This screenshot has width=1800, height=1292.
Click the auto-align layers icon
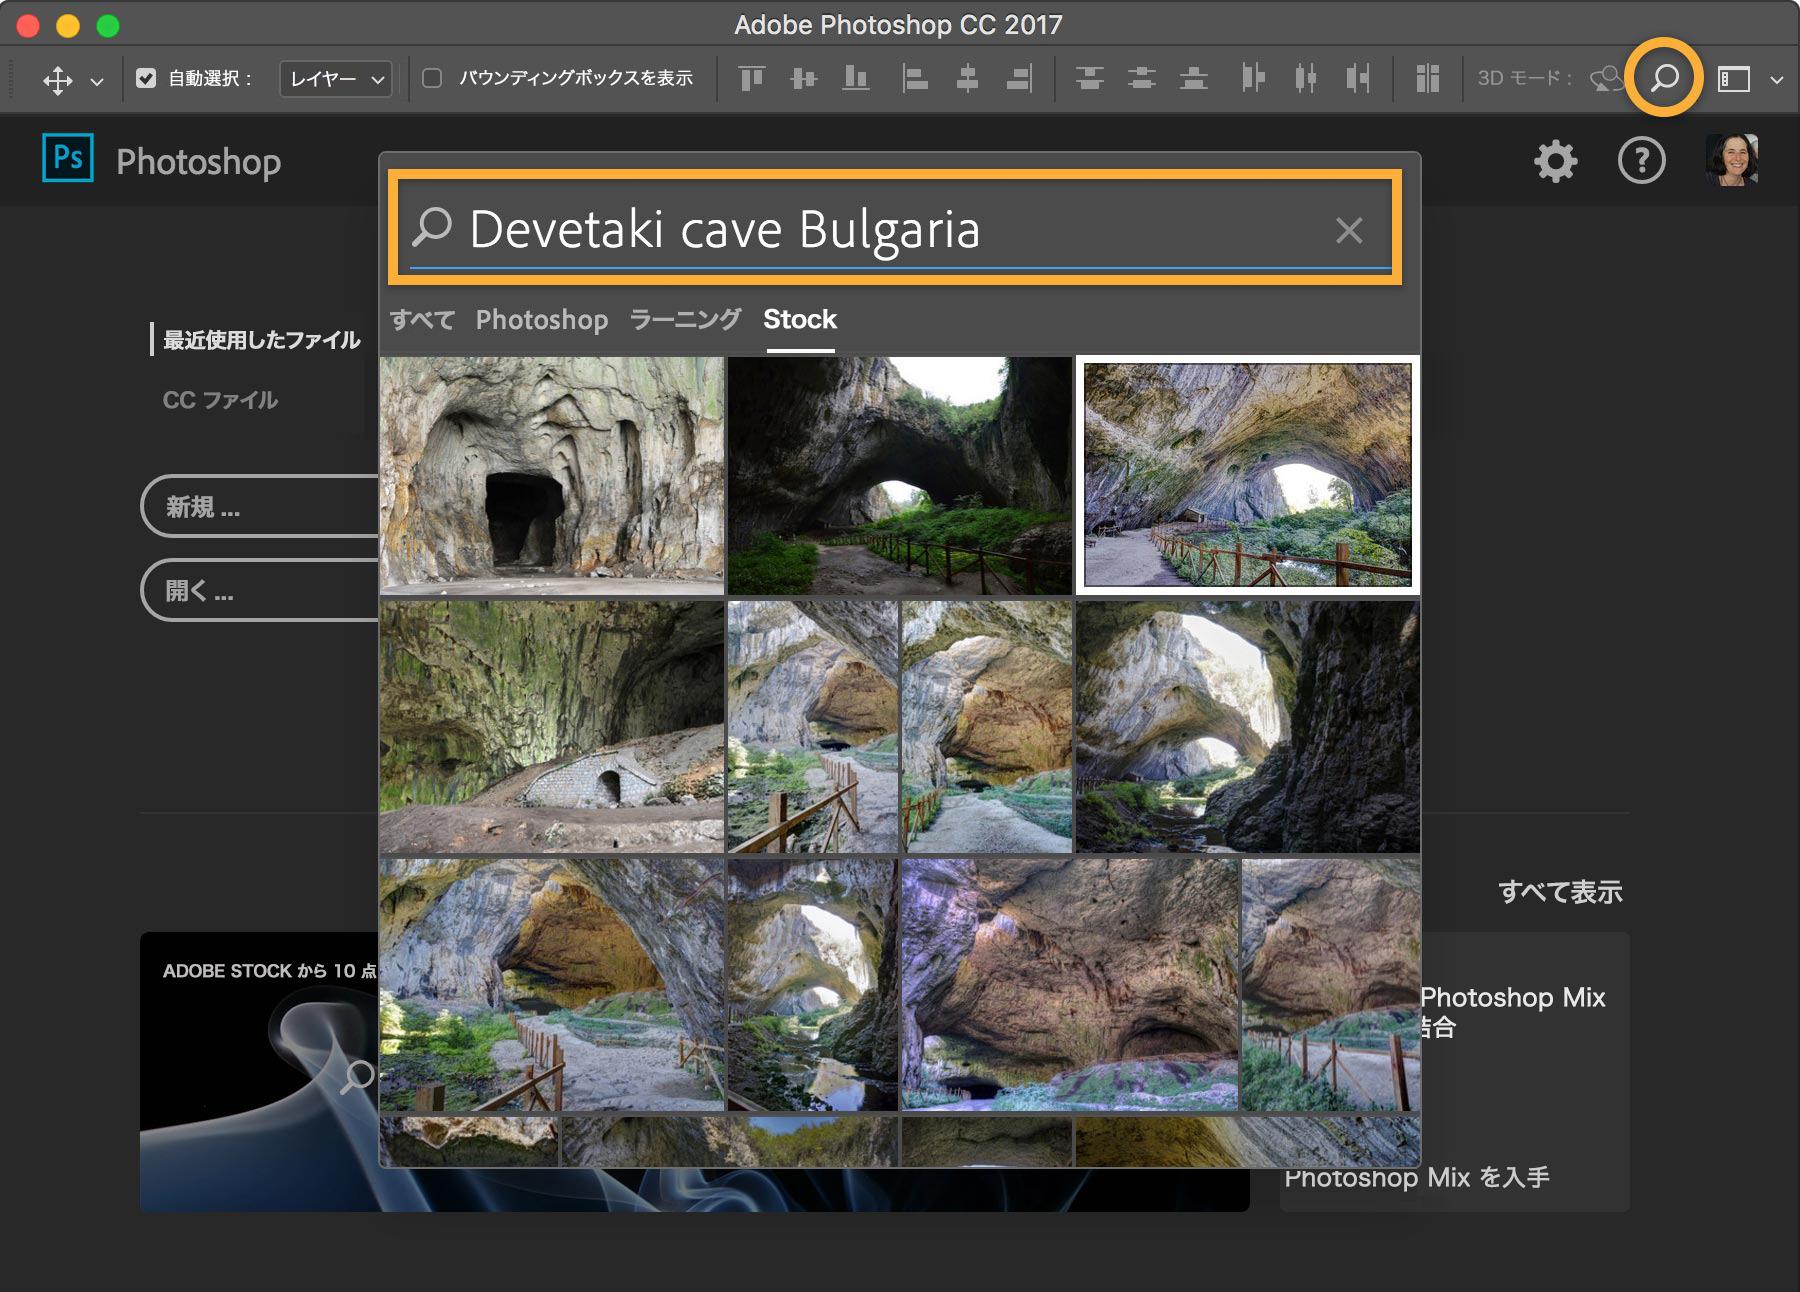click(1427, 78)
